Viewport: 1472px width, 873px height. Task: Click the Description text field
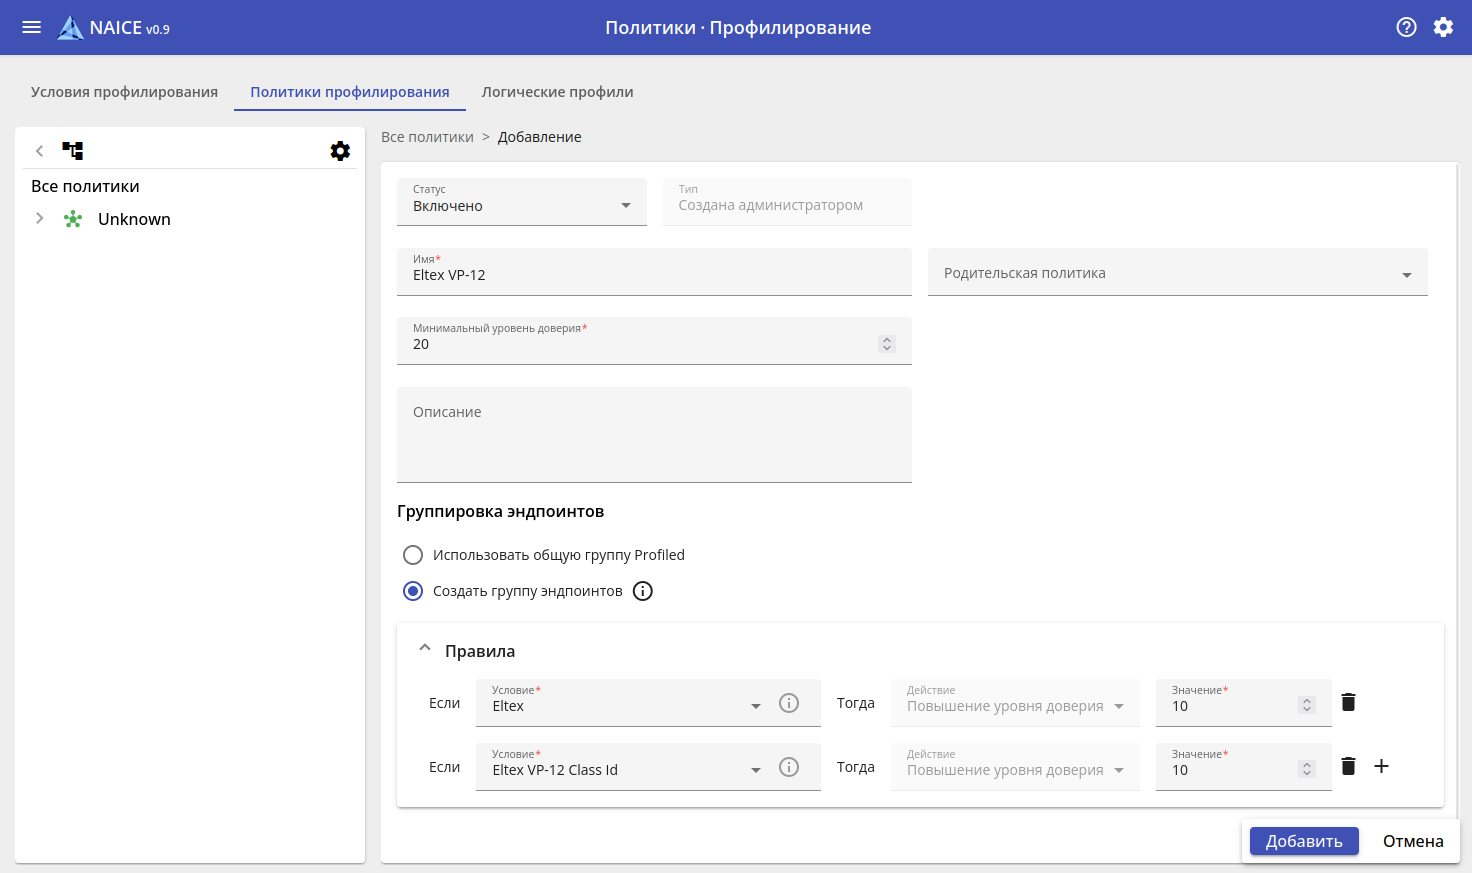pos(654,436)
